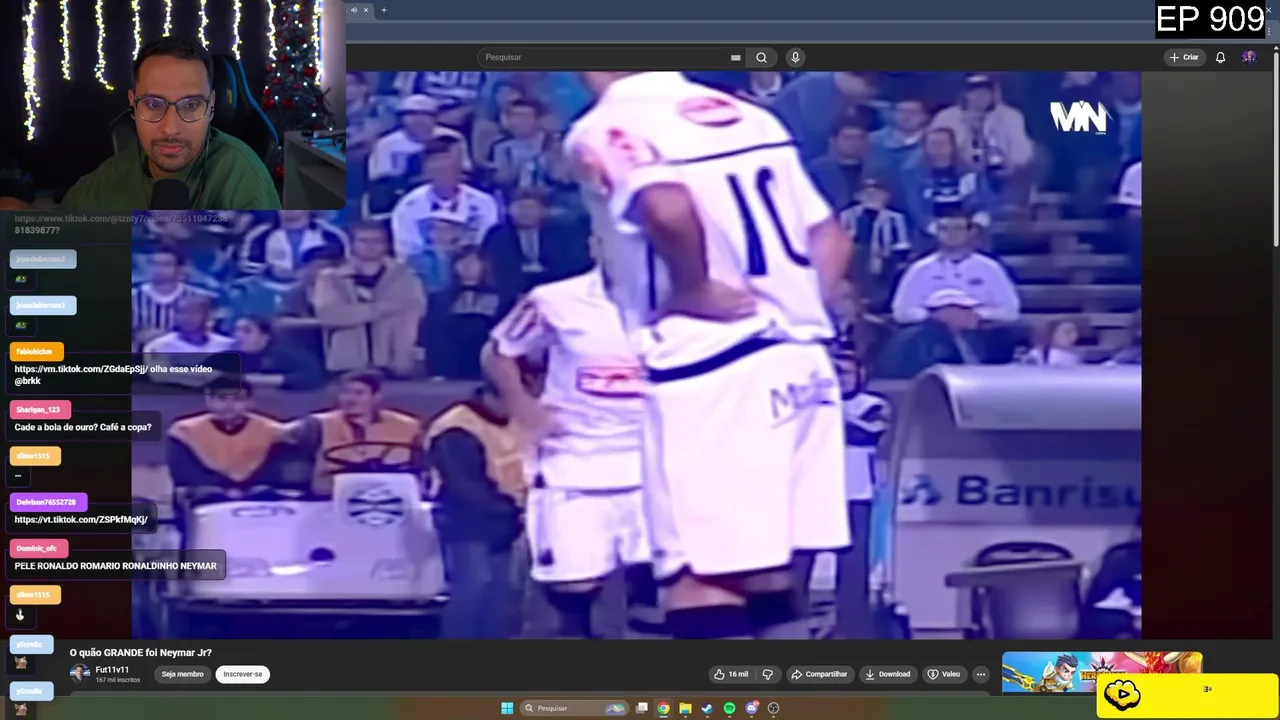The height and width of the screenshot is (720, 1280).
Task: Click chat message PELE RONALDO ROMARIO RONALDINHO NEYMAR
Action: point(116,566)
